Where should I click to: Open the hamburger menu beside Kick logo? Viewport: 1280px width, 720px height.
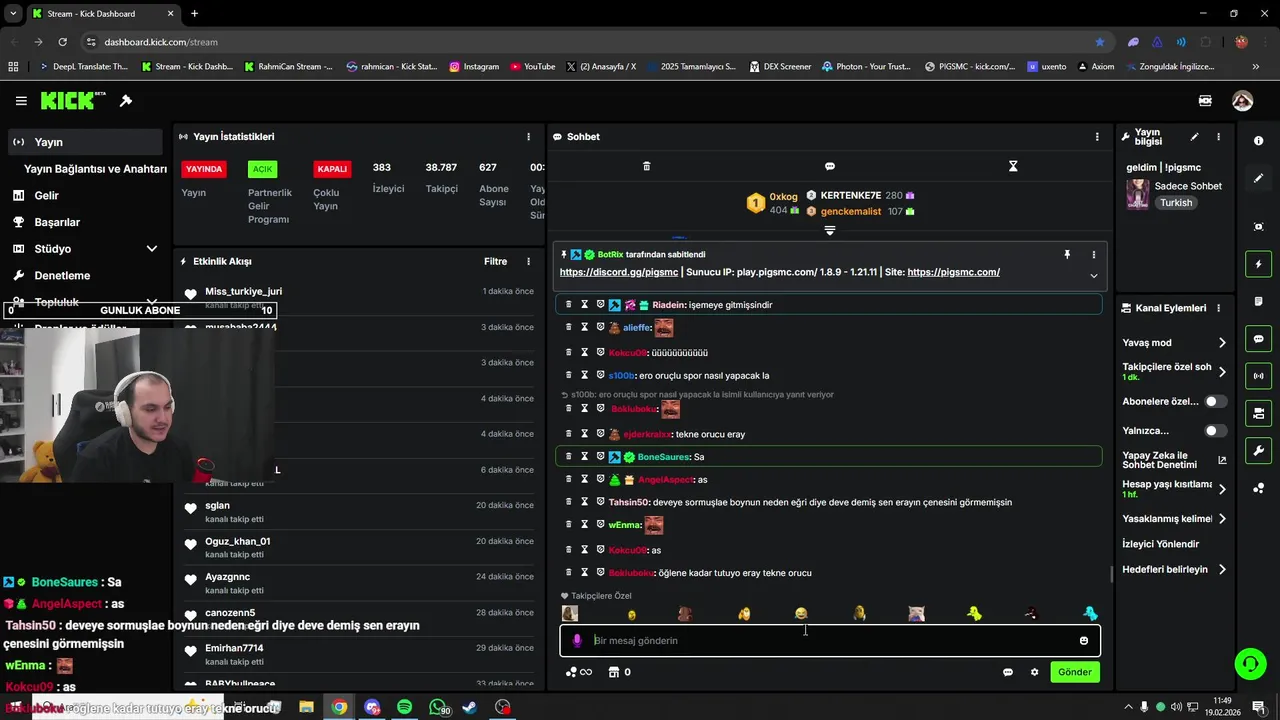[21, 101]
